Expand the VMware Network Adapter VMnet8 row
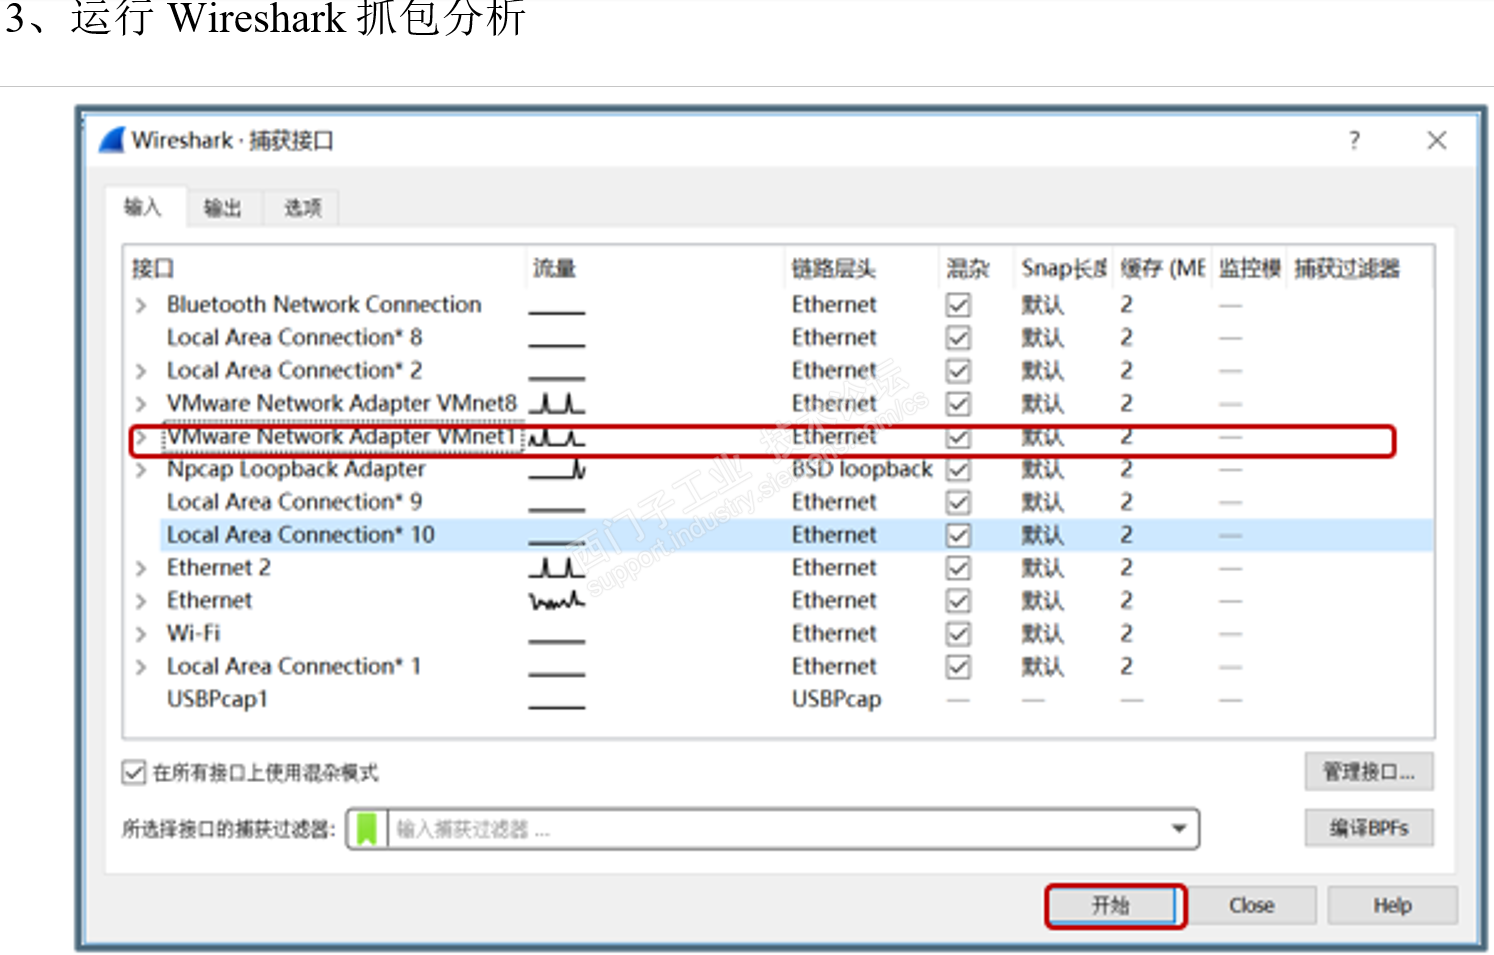 pos(141,404)
